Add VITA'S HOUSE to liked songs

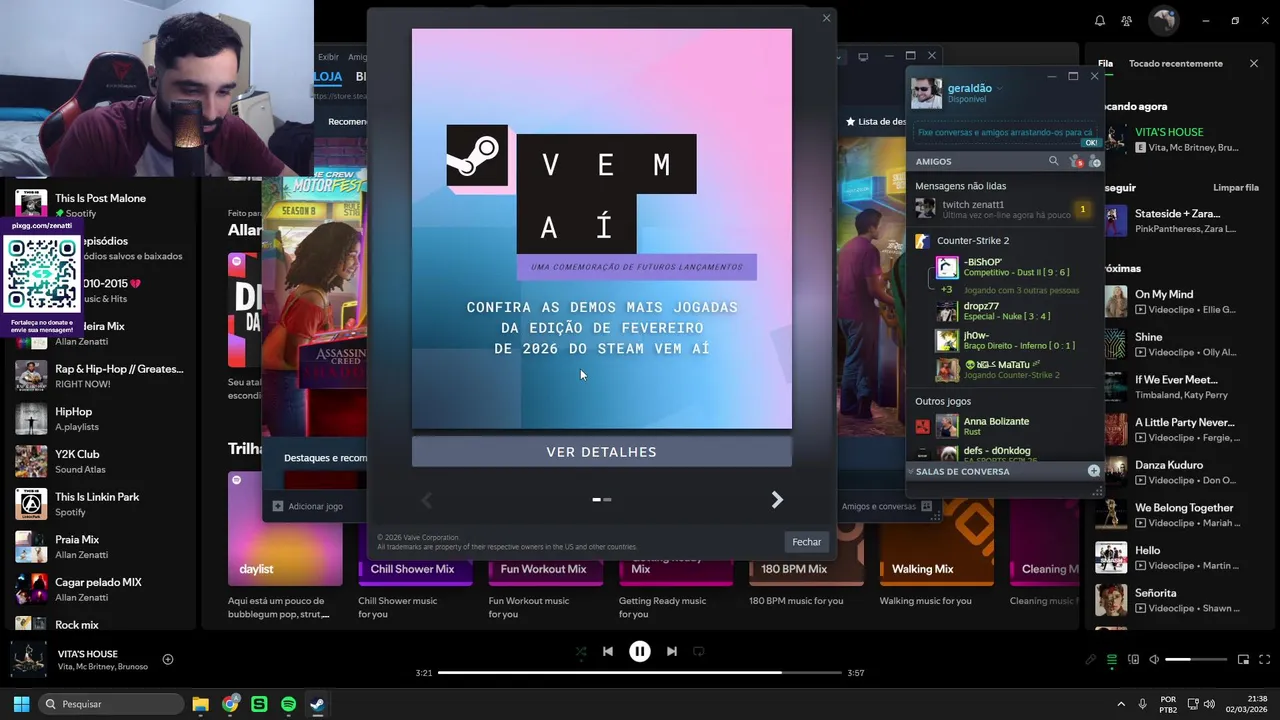click(x=168, y=659)
